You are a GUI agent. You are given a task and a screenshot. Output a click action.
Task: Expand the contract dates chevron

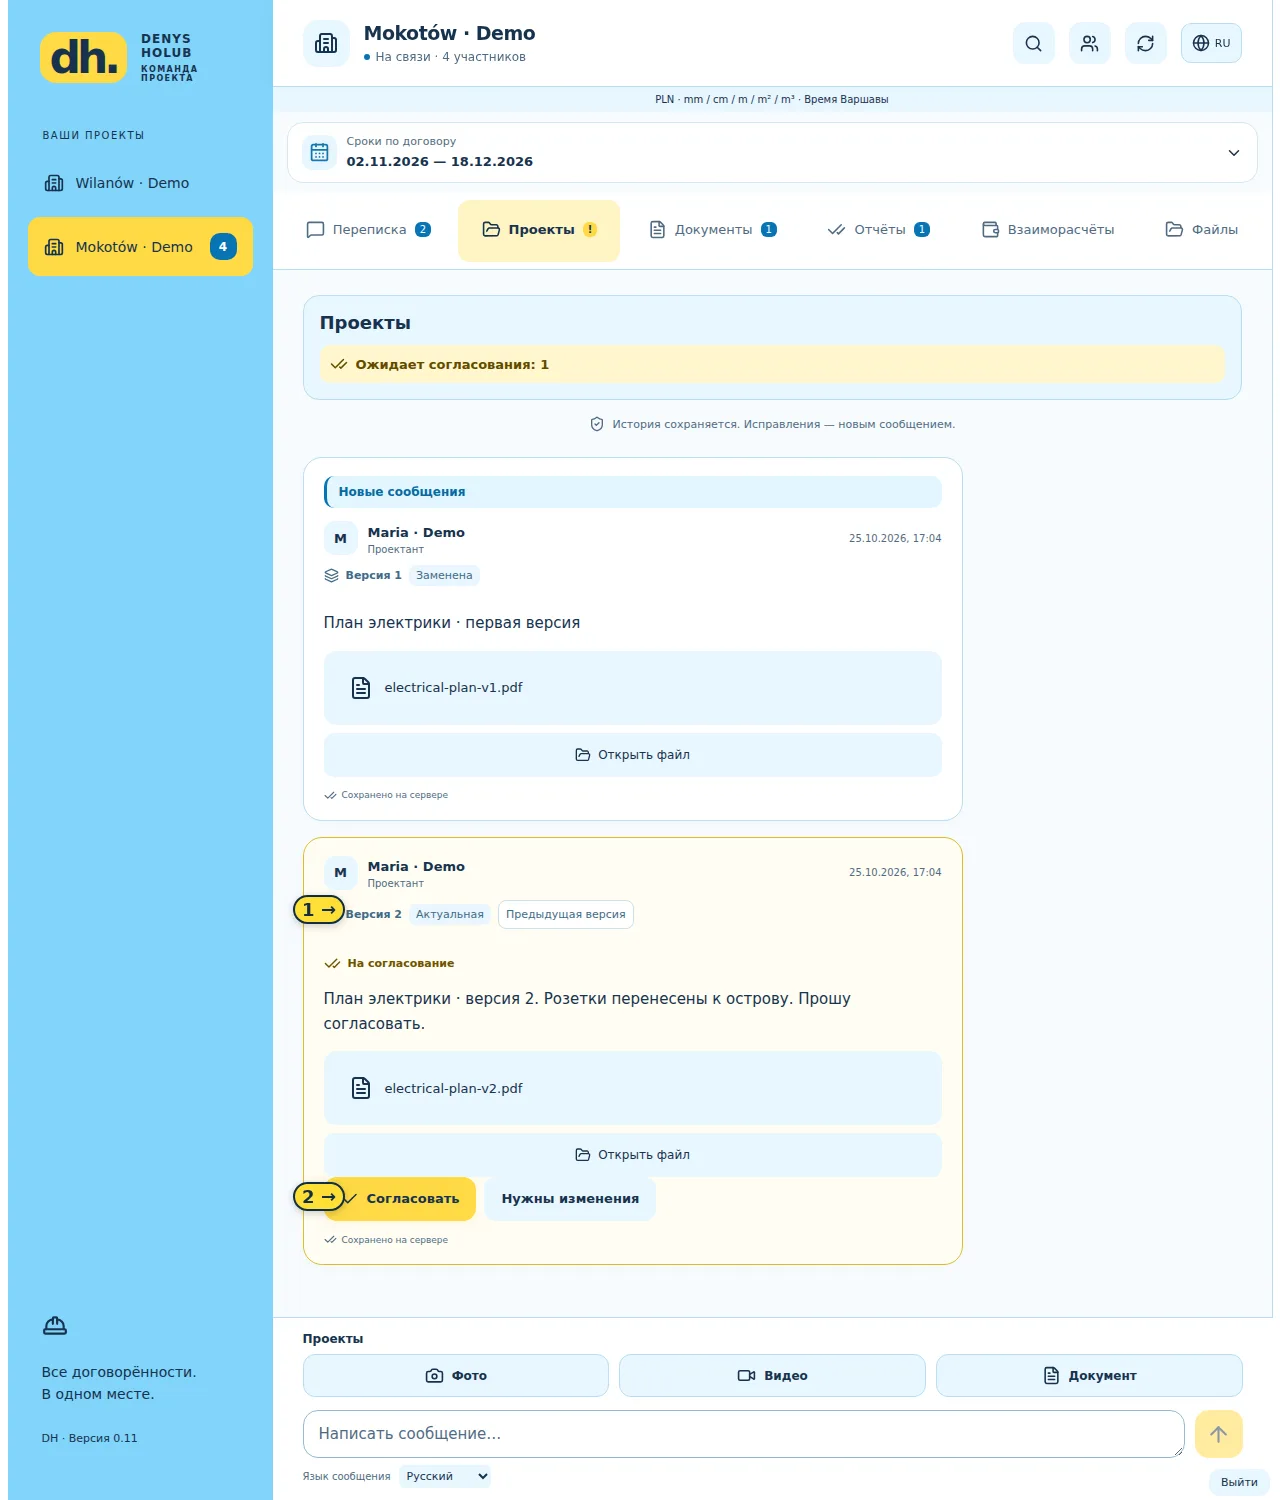coord(1233,153)
